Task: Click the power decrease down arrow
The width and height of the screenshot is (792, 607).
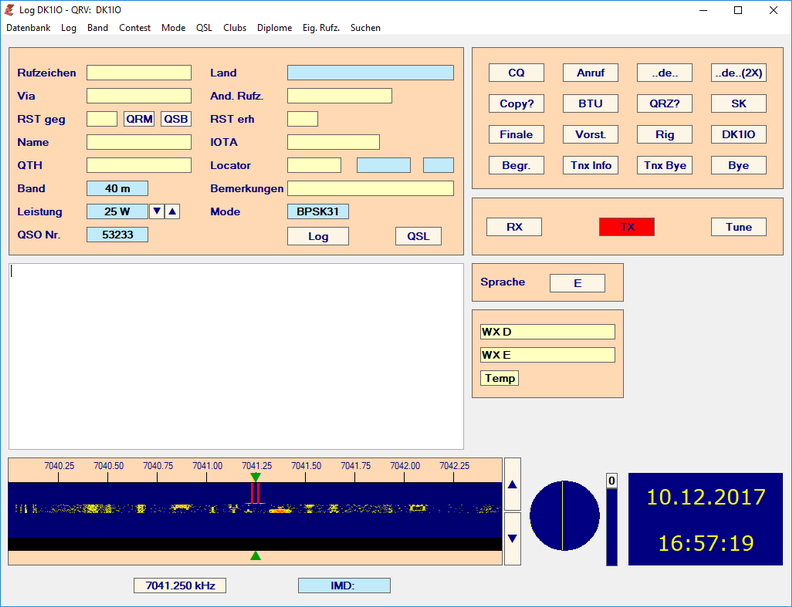Action: tap(156, 211)
